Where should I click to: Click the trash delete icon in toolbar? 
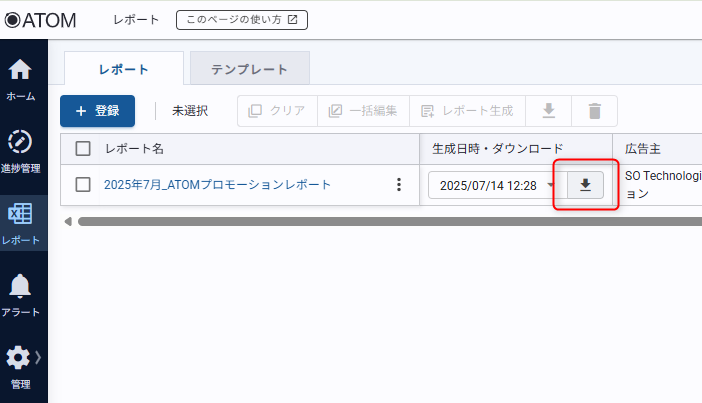tap(595, 111)
